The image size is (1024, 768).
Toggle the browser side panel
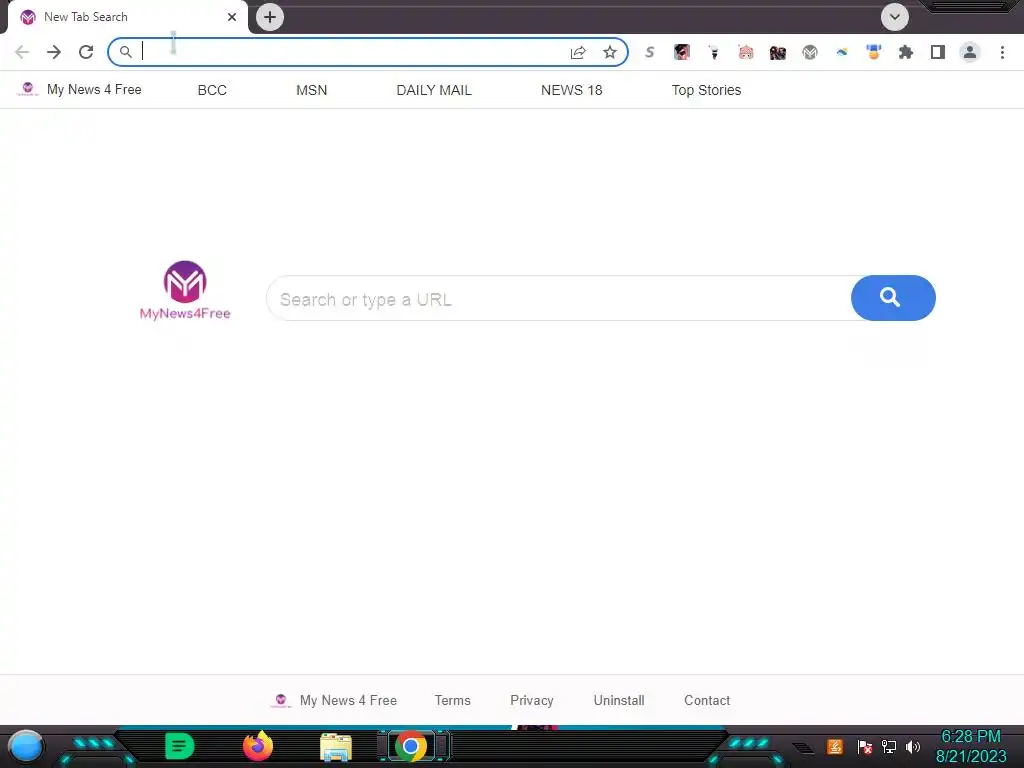[x=938, y=52]
